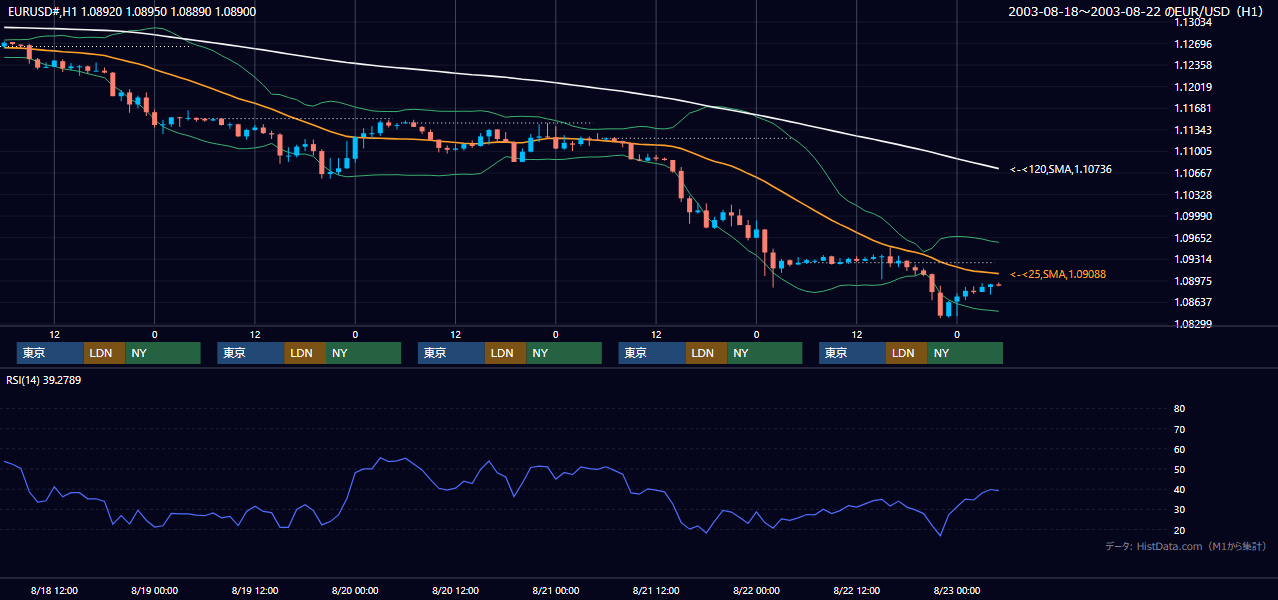This screenshot has width=1278, height=600.
Task: Select the rightmost NY session block
Action: pos(964,353)
